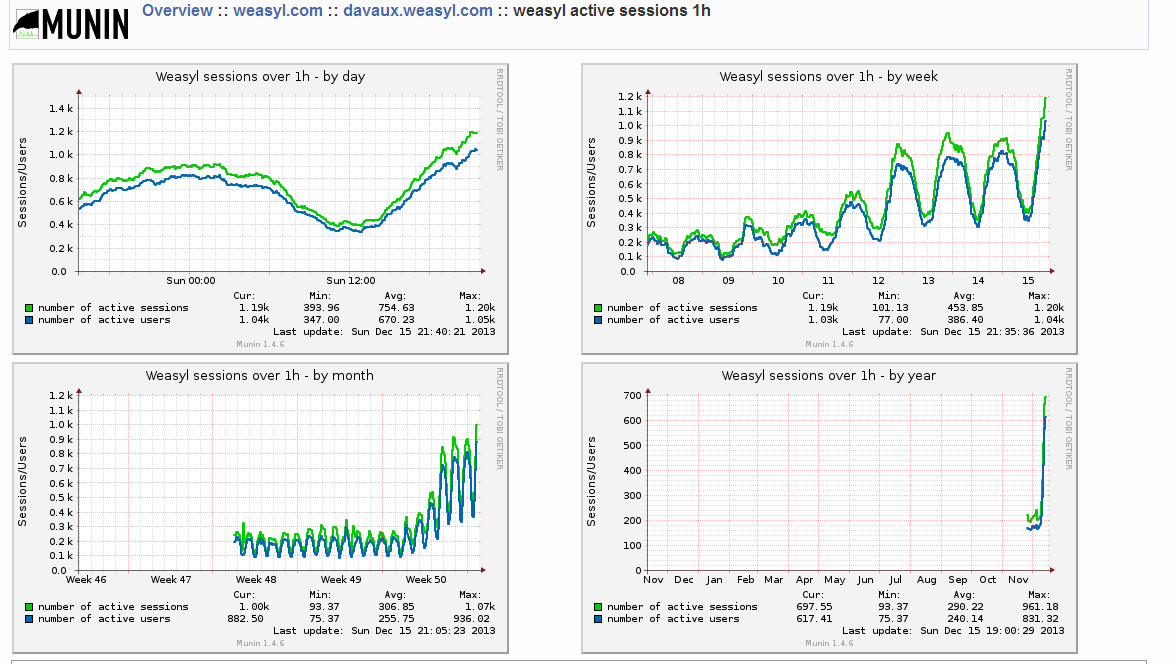Viewport: 1174px width, 664px height.
Task: Click the 'Feb' axis label in year graph
Action: pos(745,579)
